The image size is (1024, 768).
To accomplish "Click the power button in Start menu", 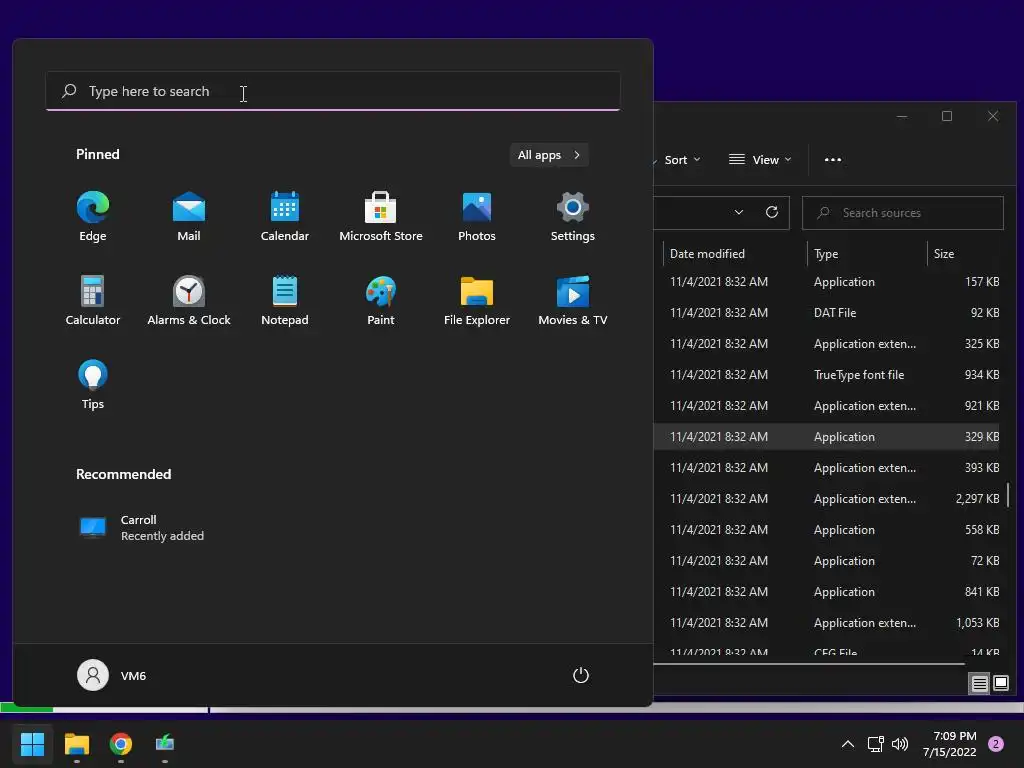I will point(581,675).
